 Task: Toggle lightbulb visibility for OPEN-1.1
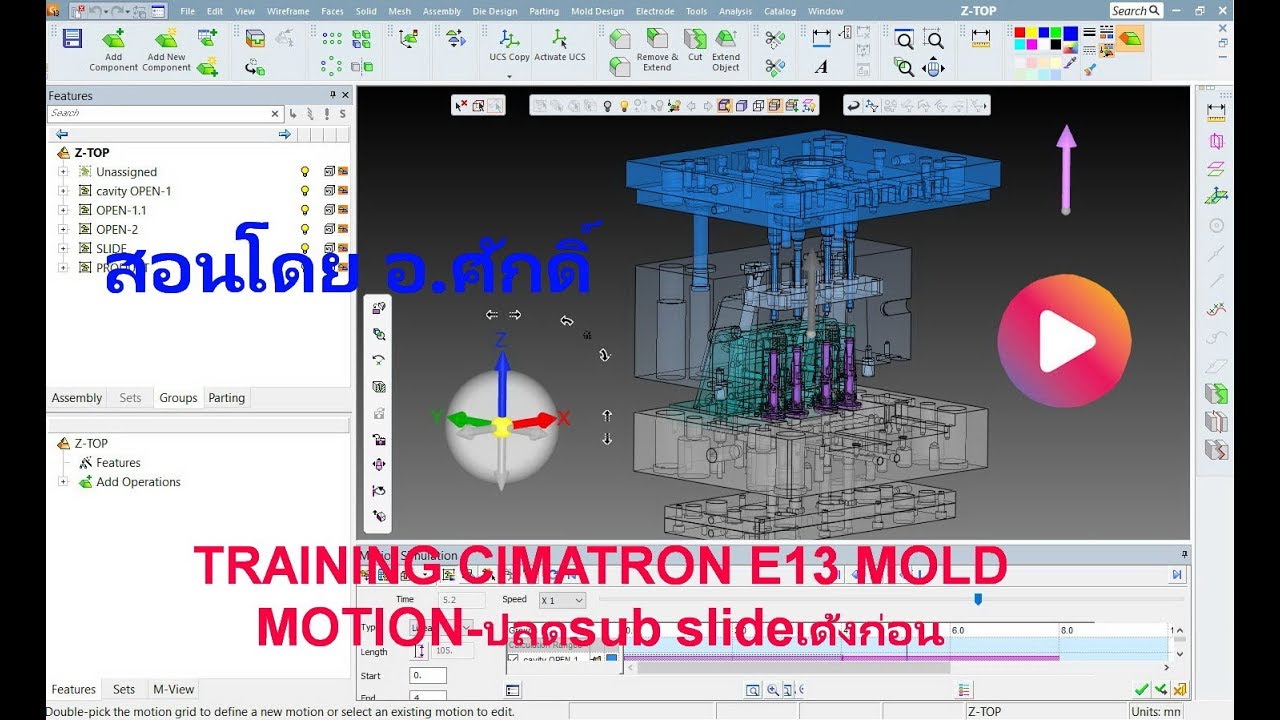point(305,210)
